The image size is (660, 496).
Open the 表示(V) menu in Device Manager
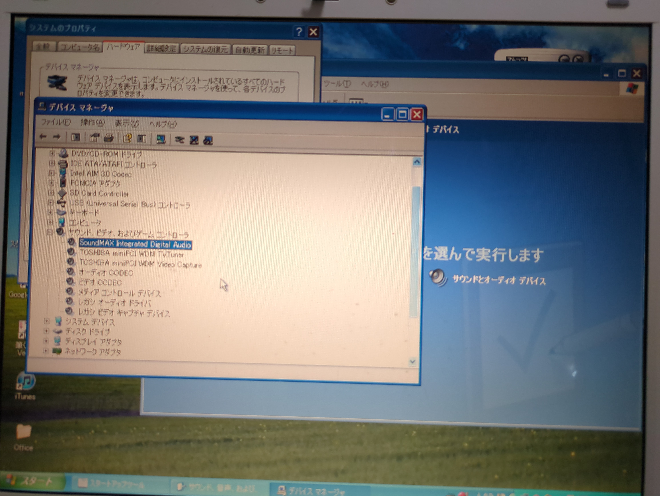tap(127, 124)
